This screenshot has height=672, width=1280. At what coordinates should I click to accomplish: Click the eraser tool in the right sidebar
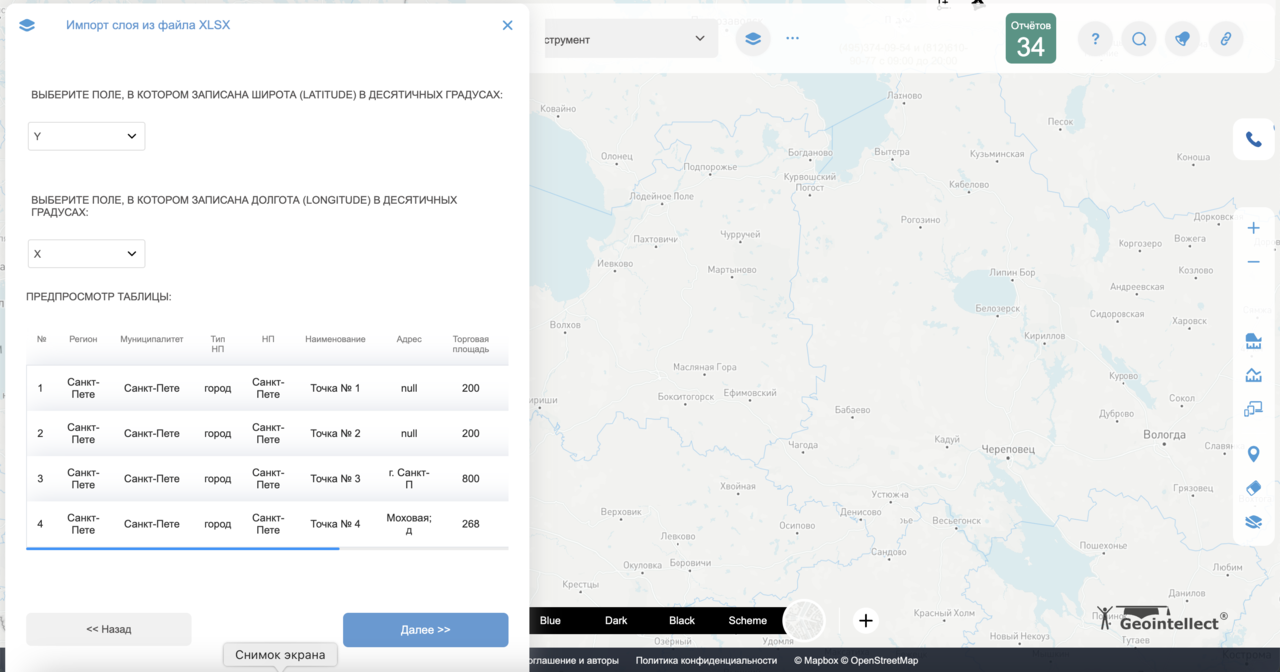[1253, 488]
